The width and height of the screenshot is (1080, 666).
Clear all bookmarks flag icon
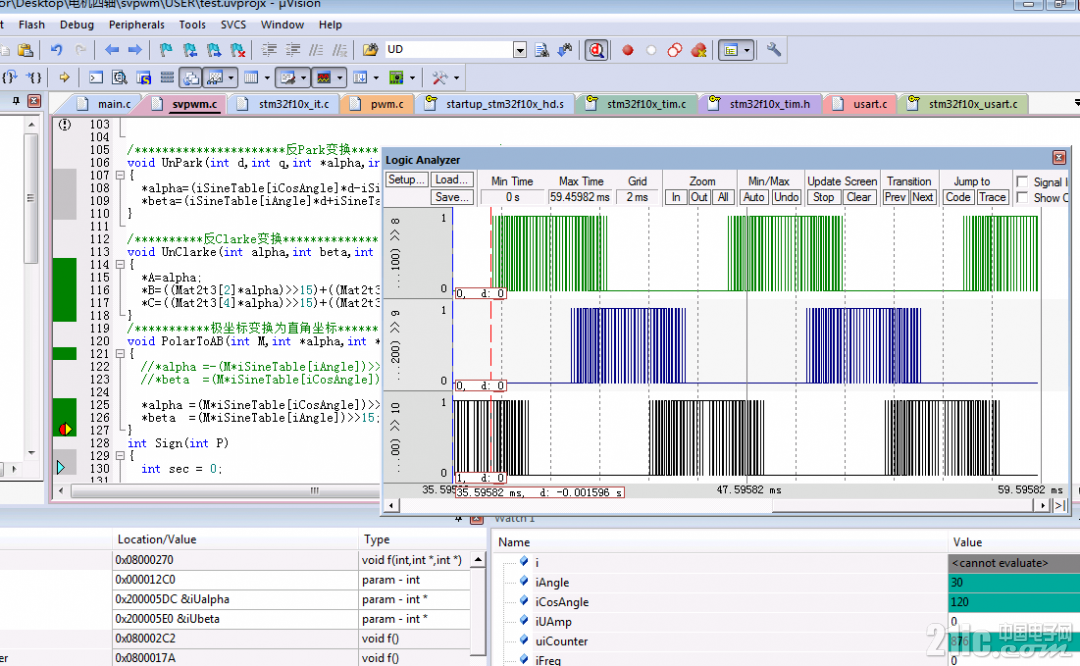point(238,50)
